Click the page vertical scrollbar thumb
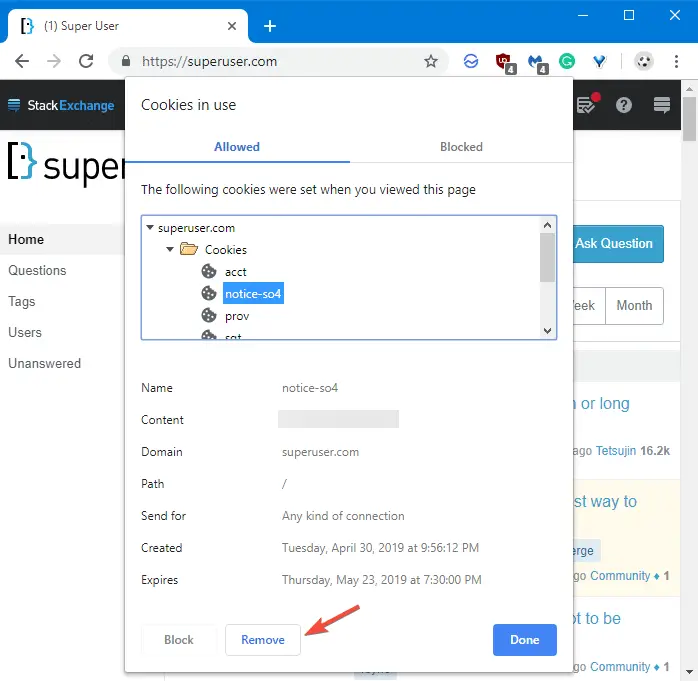 pos(689,118)
